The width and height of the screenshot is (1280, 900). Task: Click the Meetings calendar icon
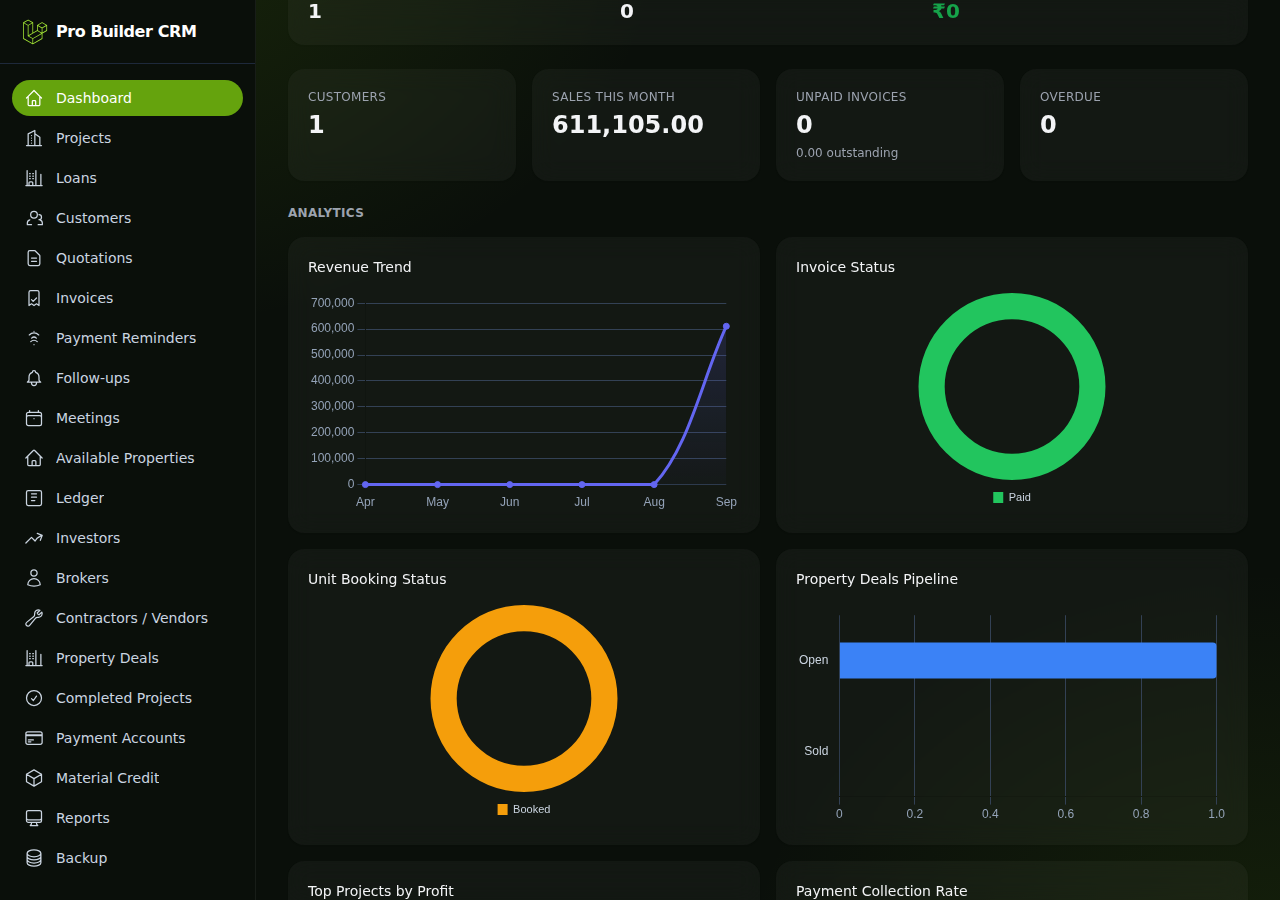click(x=34, y=418)
